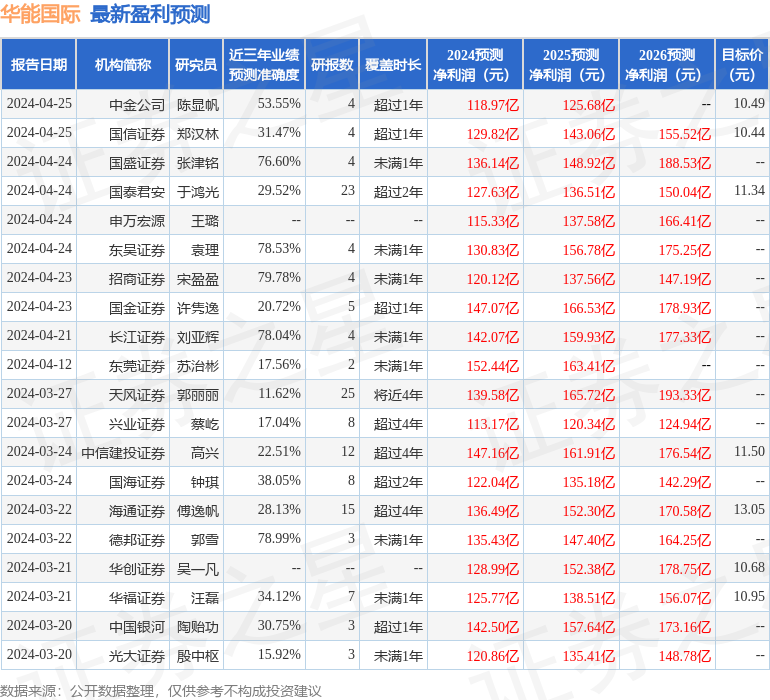This screenshot has height=700, width=770.
Task: Select institution 中信建投证券
Action: point(123,452)
